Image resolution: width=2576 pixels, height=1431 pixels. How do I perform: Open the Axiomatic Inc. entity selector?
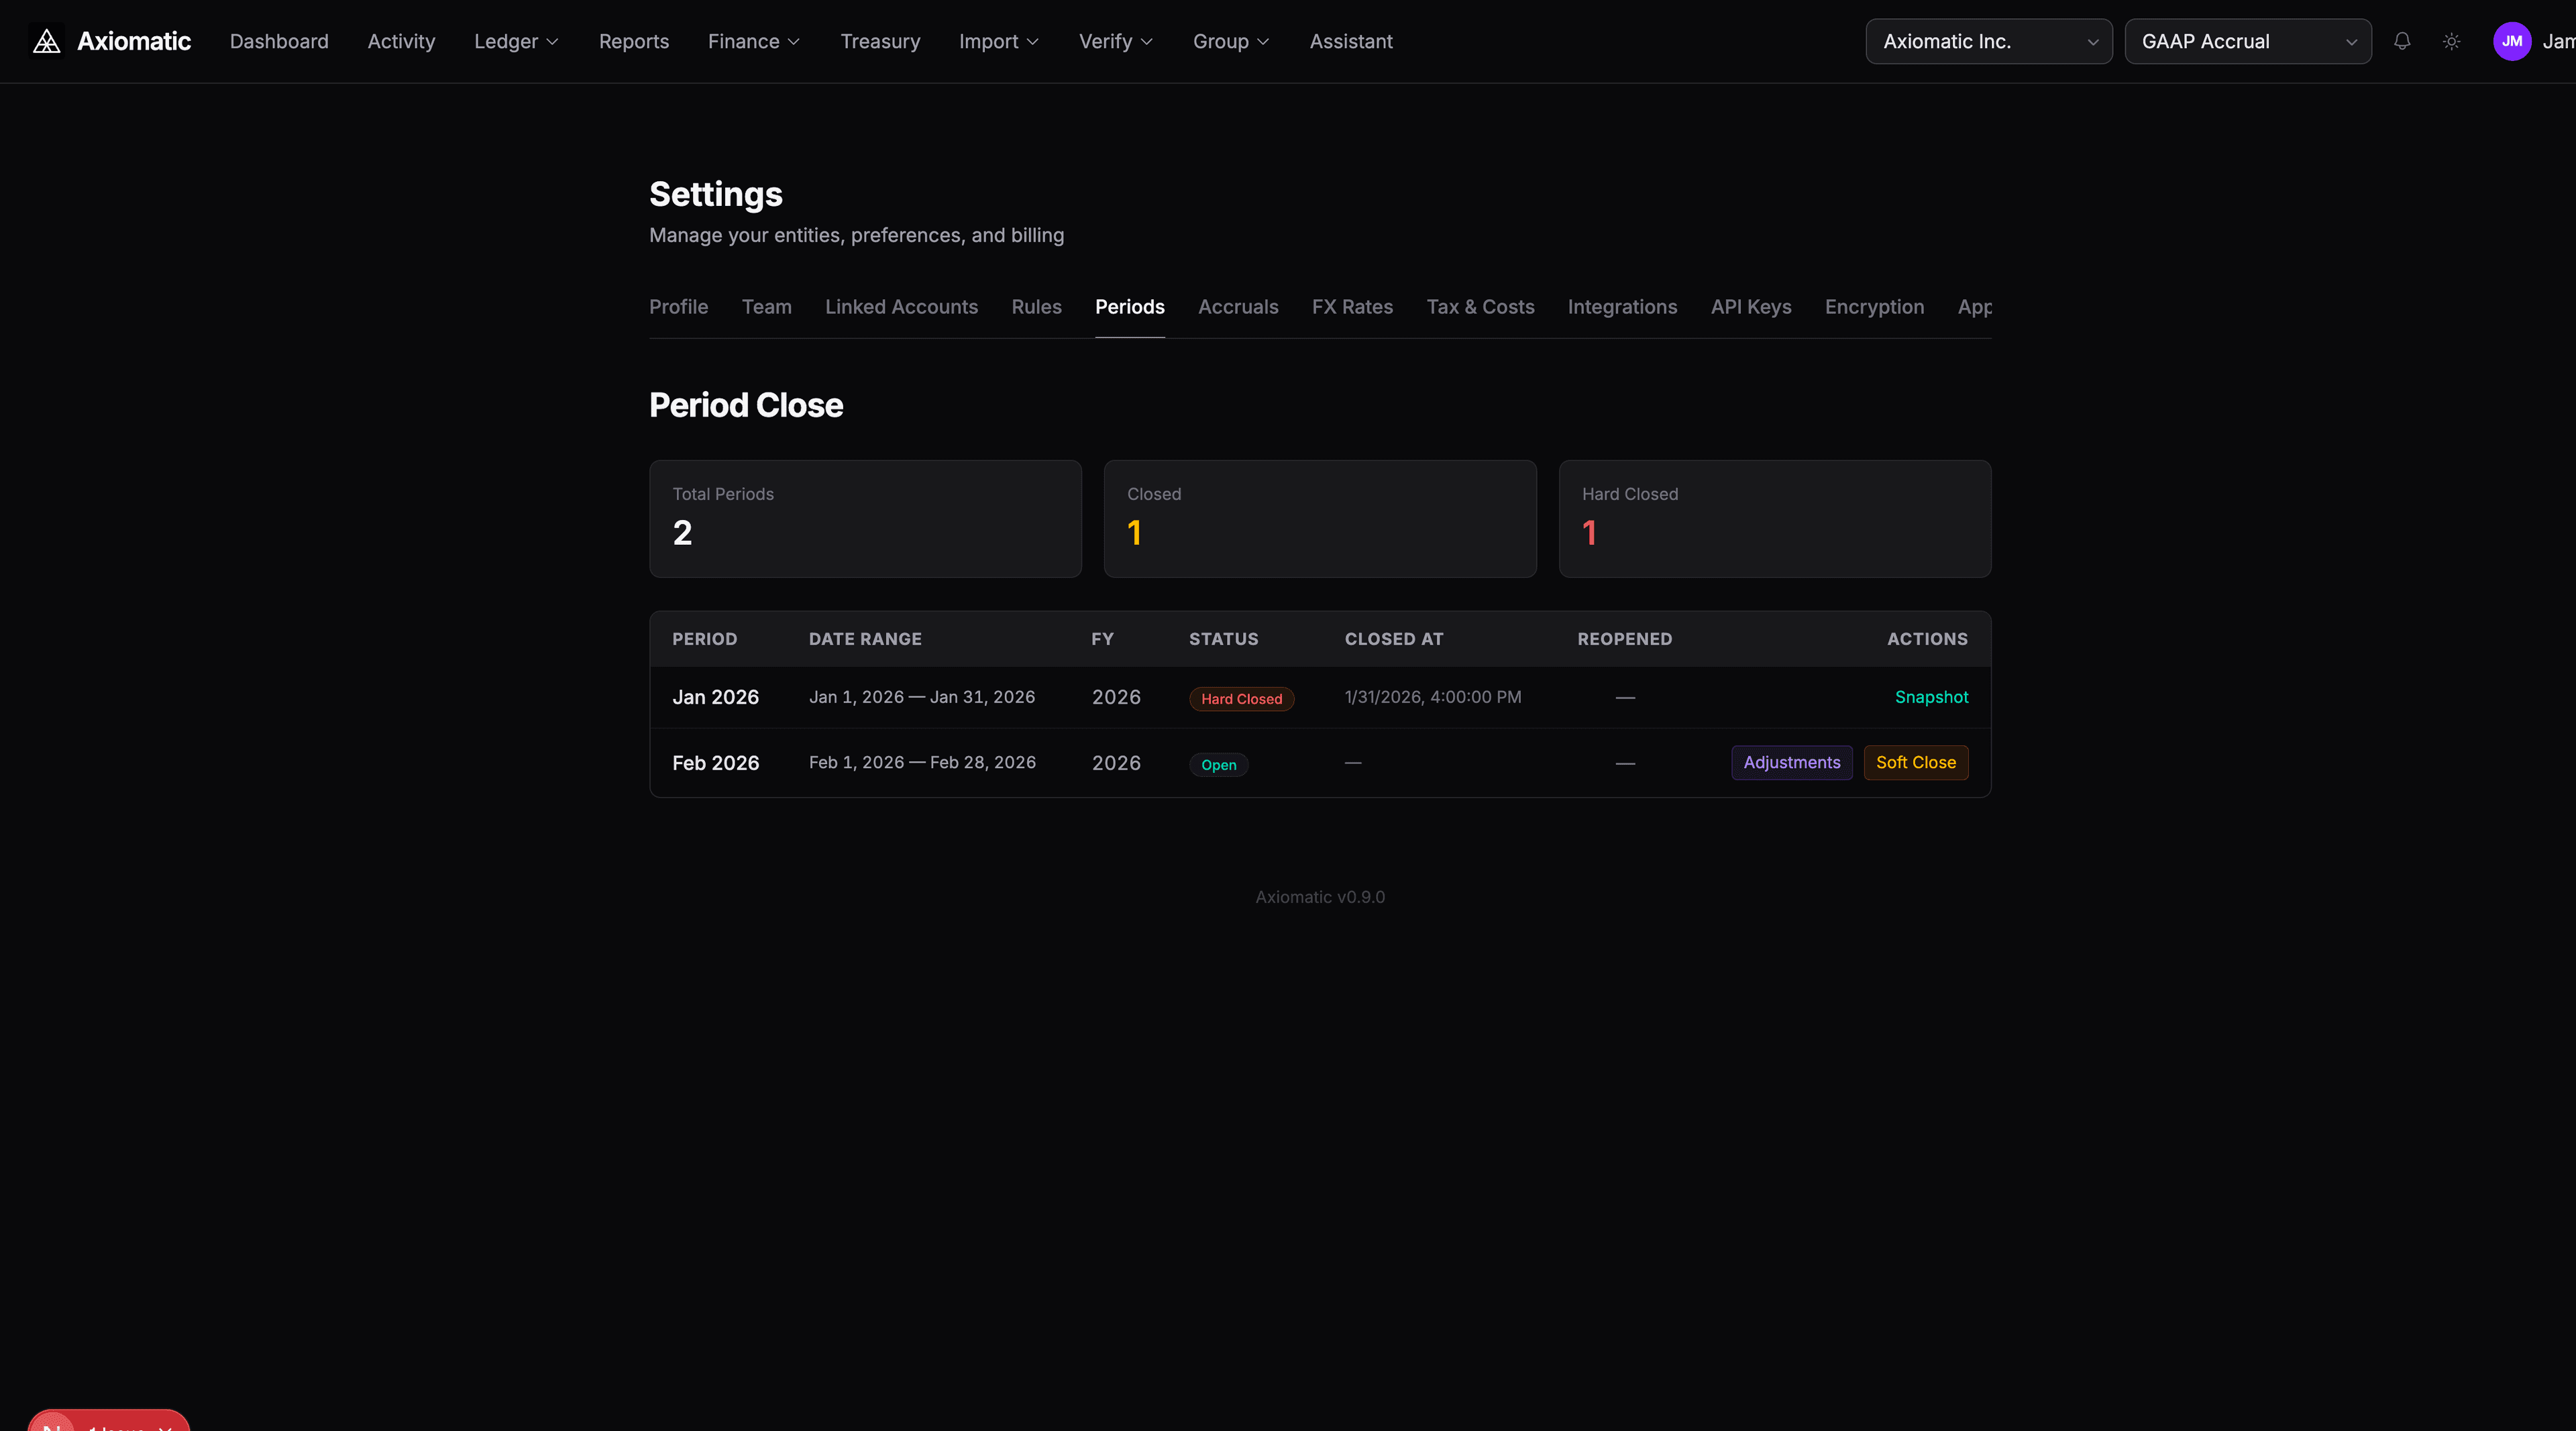[1988, 41]
